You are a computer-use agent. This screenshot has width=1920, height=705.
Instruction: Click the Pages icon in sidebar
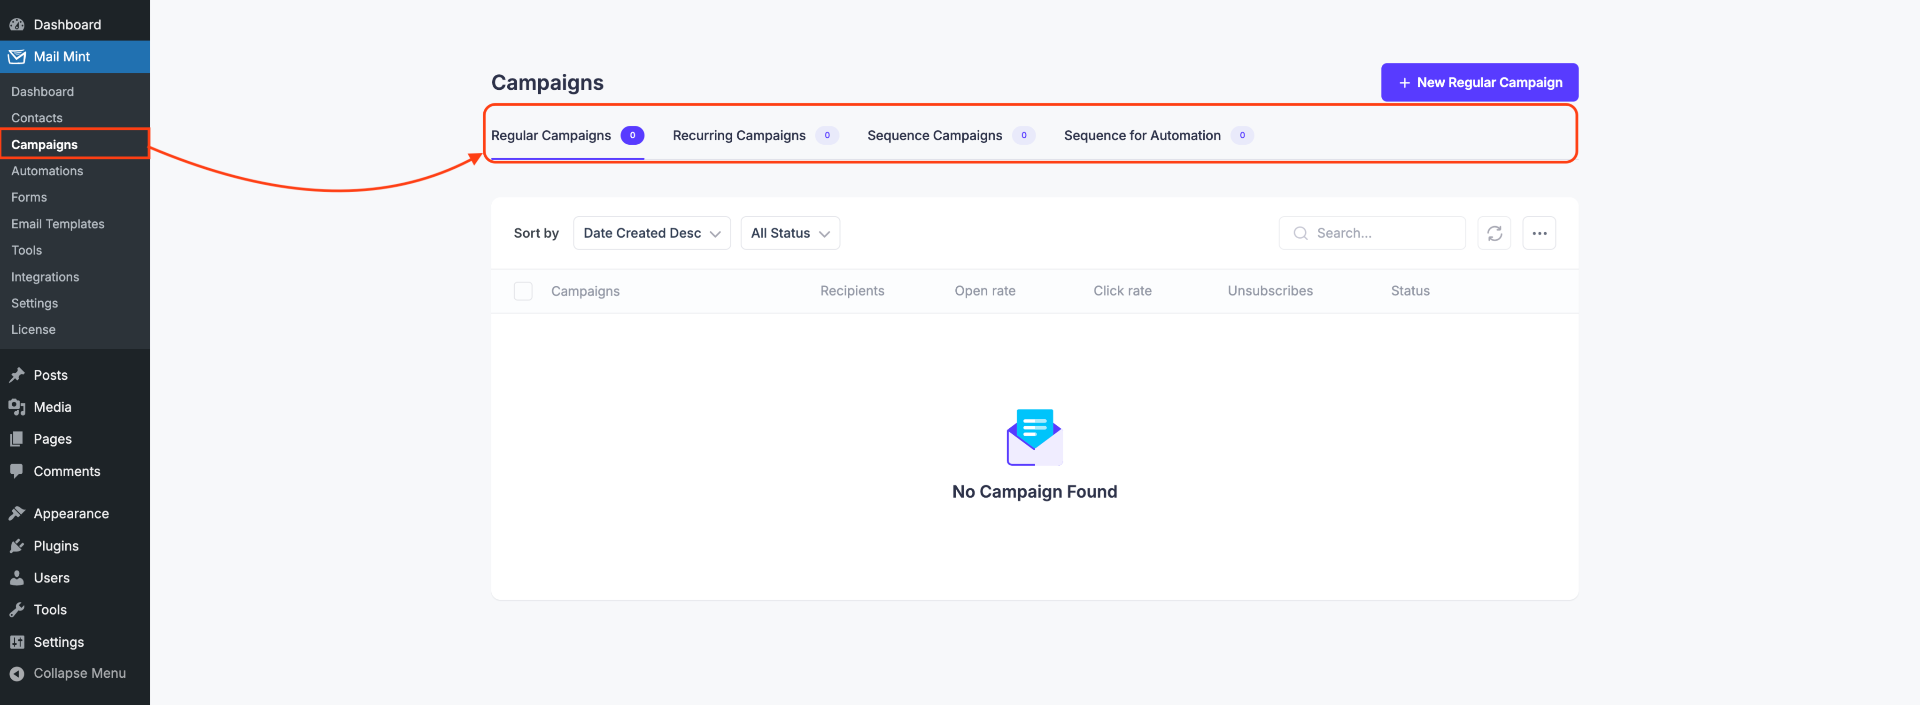[x=17, y=439]
